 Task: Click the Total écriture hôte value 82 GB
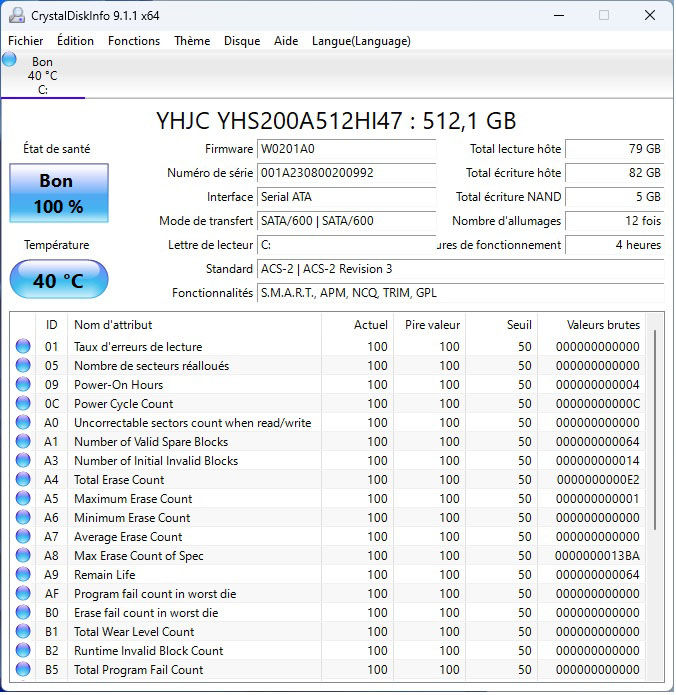tap(615, 173)
